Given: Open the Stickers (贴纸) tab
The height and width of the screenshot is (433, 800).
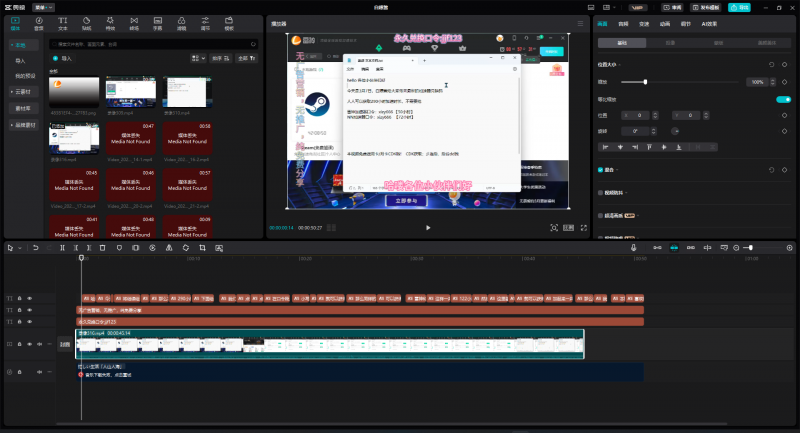Looking at the screenshot, I should click(87, 22).
